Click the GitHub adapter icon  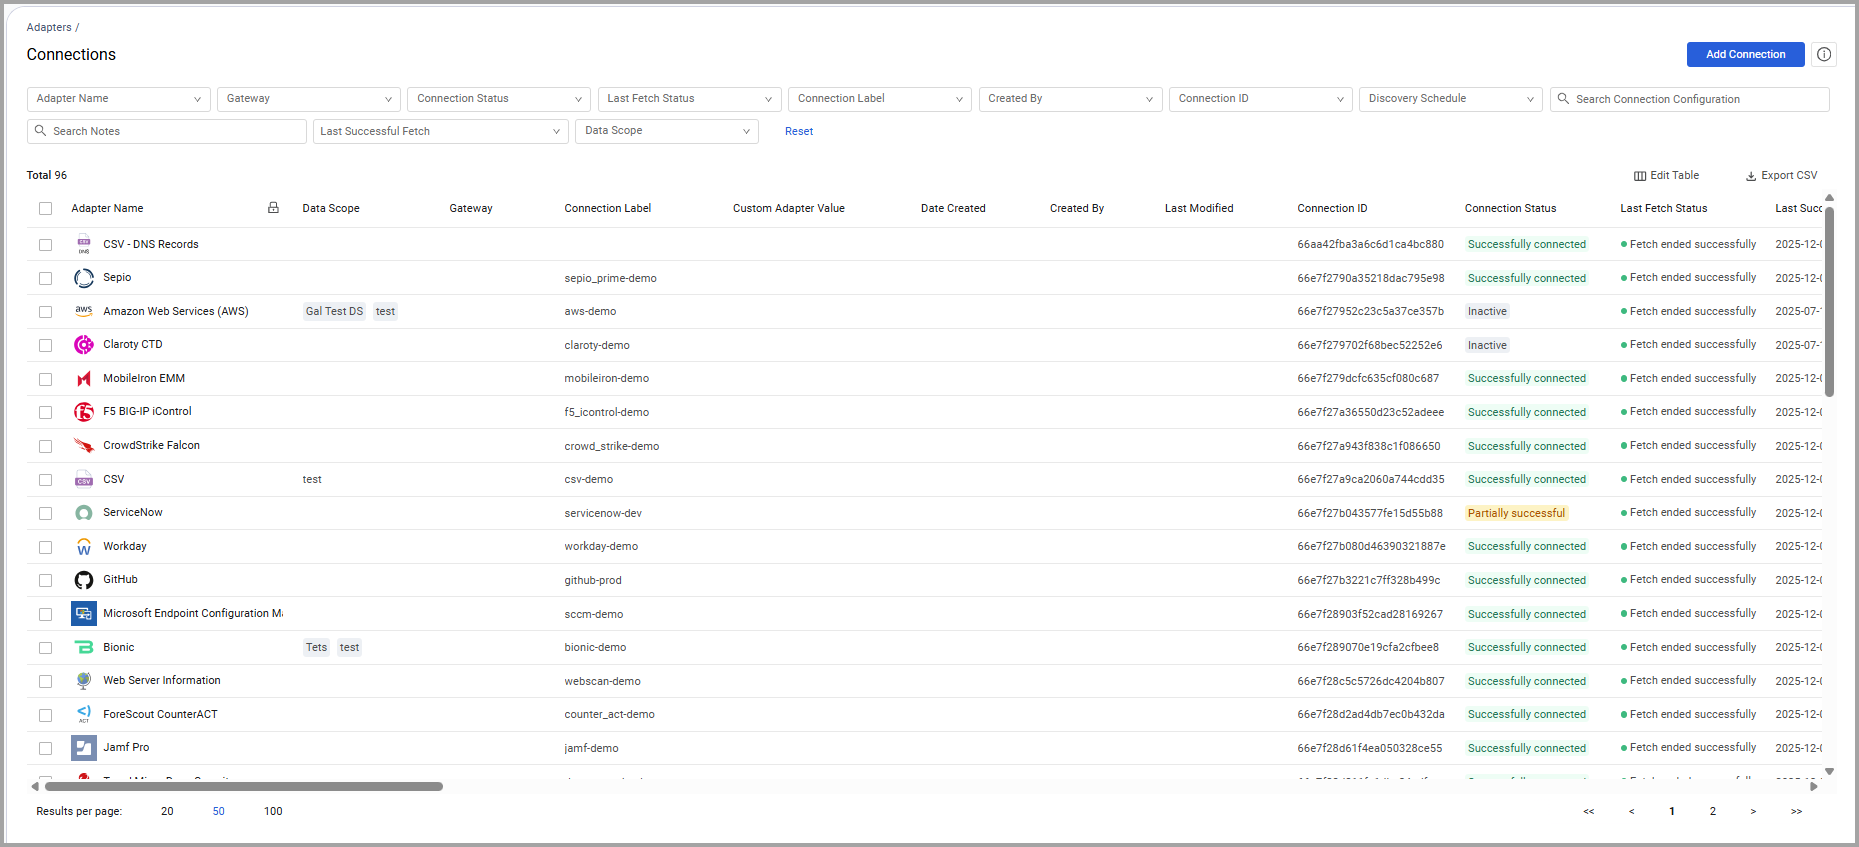tap(84, 580)
